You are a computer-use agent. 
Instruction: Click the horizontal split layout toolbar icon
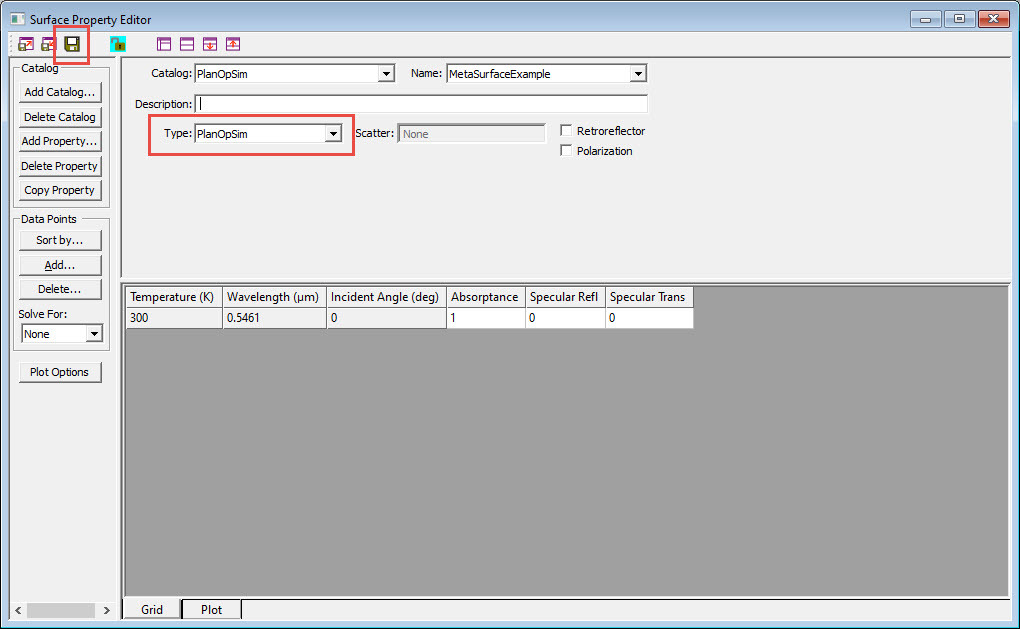tap(187, 44)
